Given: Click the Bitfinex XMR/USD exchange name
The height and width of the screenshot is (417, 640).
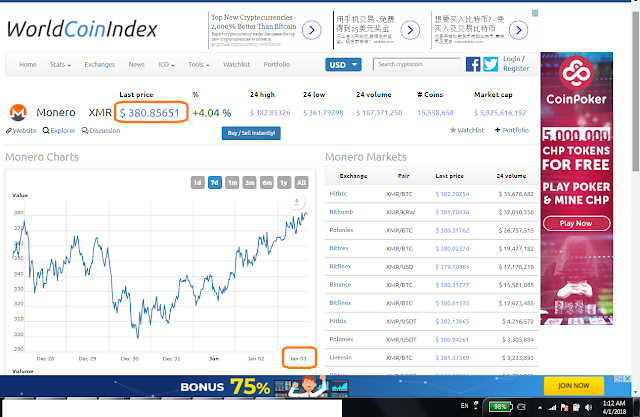Looking at the screenshot, I should [340, 266].
